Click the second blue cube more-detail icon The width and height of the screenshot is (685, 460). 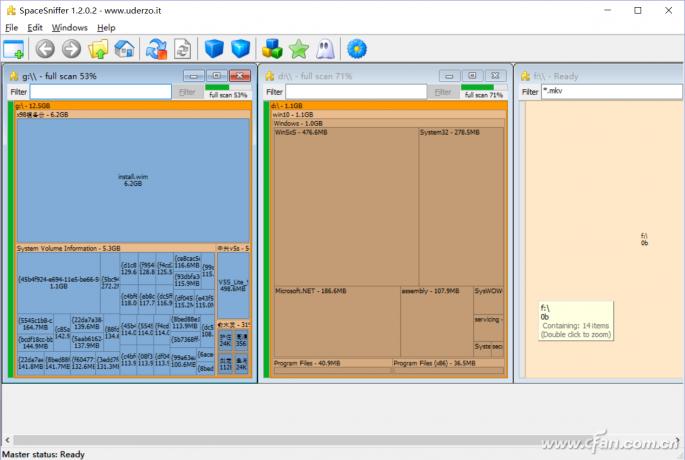241,49
